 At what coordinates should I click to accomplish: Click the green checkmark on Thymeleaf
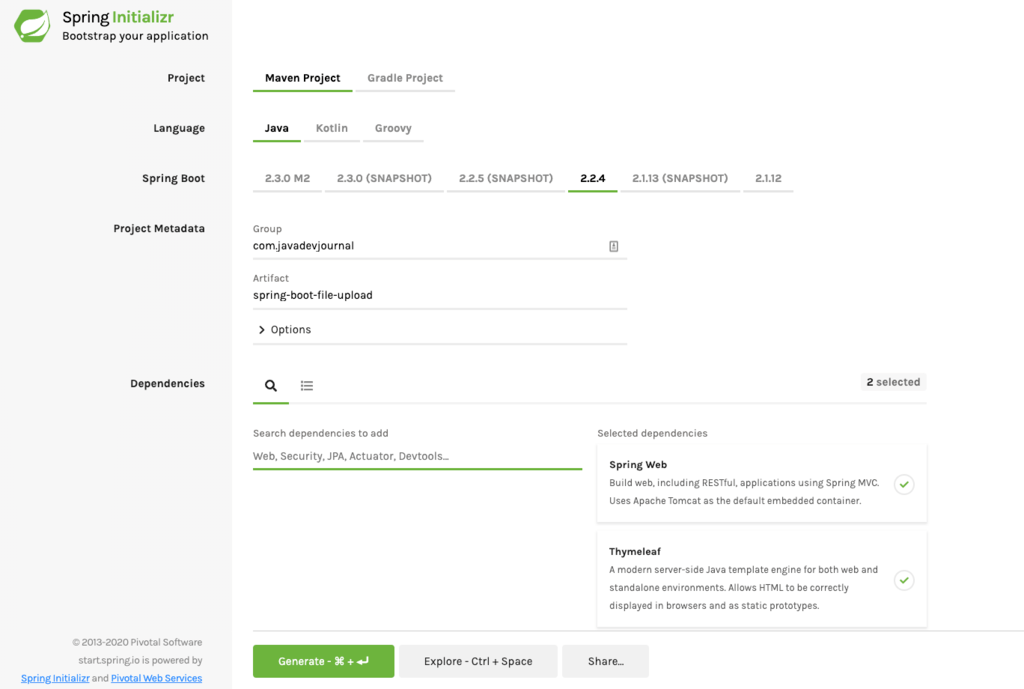coord(904,580)
